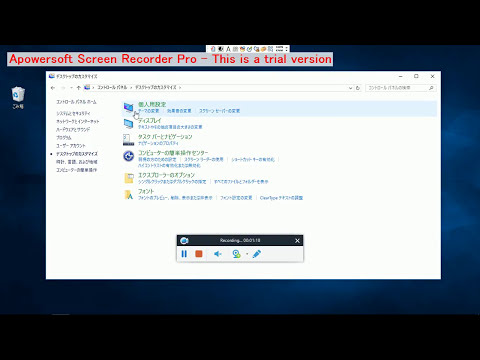Go back with the address bar back arrow
This screenshot has height=360, width=480.
coord(53,88)
